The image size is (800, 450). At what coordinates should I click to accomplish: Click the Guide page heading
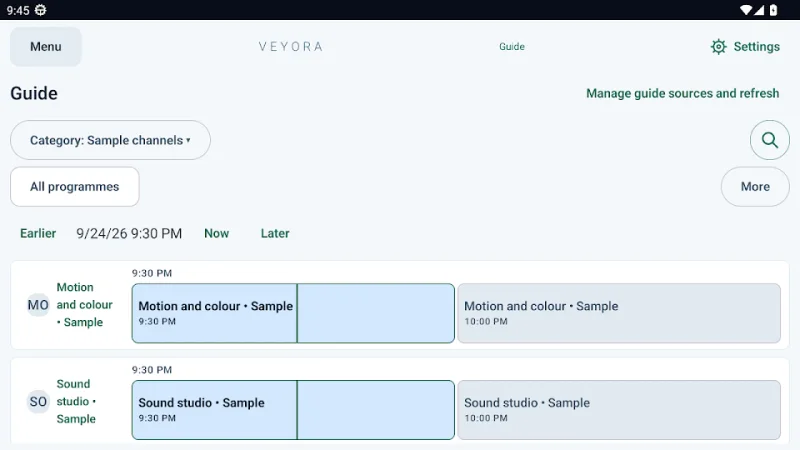[34, 93]
